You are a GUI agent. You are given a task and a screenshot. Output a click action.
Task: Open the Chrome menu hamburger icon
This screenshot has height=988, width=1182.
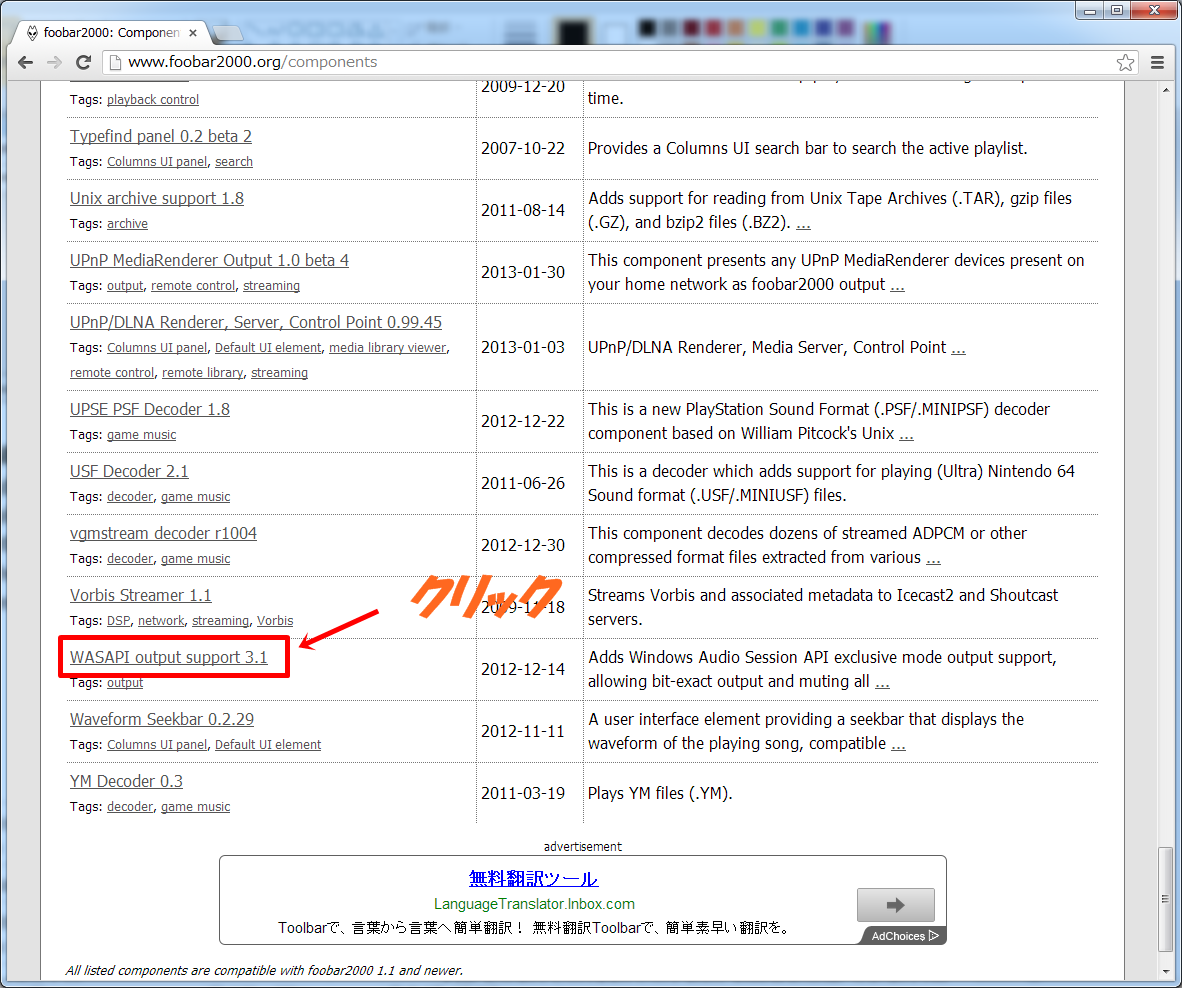1158,63
